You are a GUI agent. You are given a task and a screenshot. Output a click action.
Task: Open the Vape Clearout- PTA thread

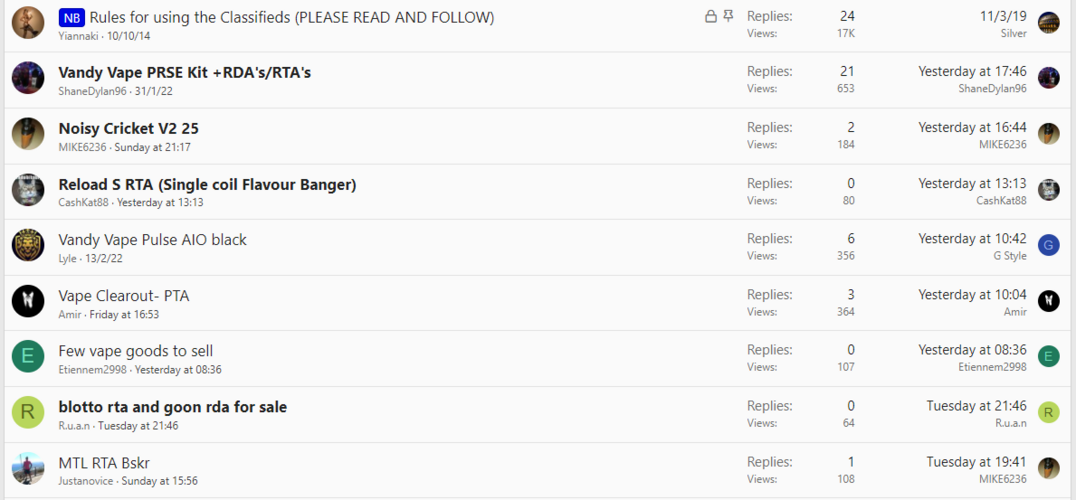pyautogui.click(x=124, y=296)
